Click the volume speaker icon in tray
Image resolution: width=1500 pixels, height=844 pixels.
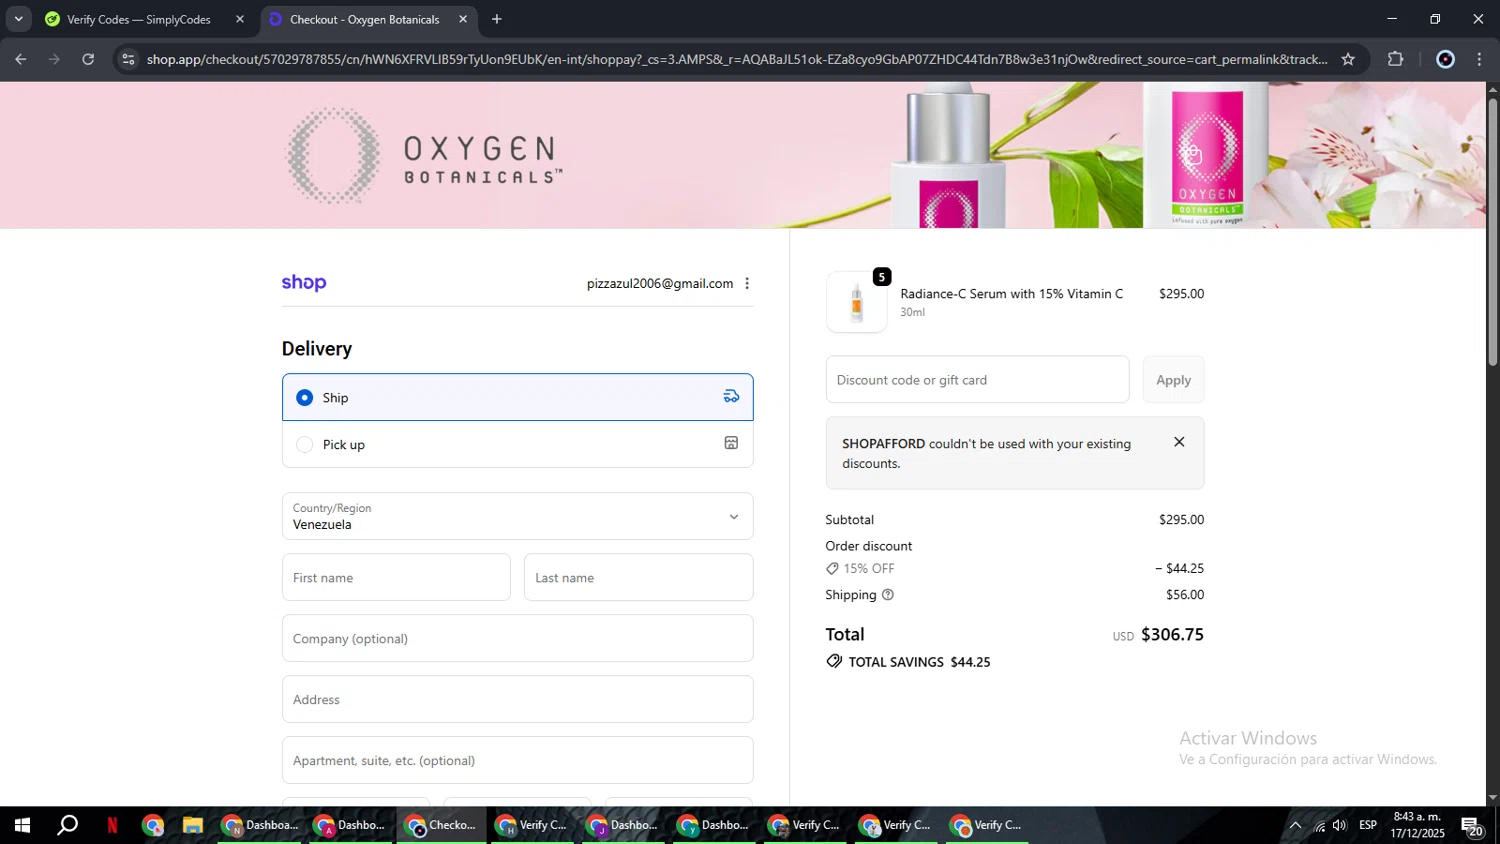point(1340,825)
